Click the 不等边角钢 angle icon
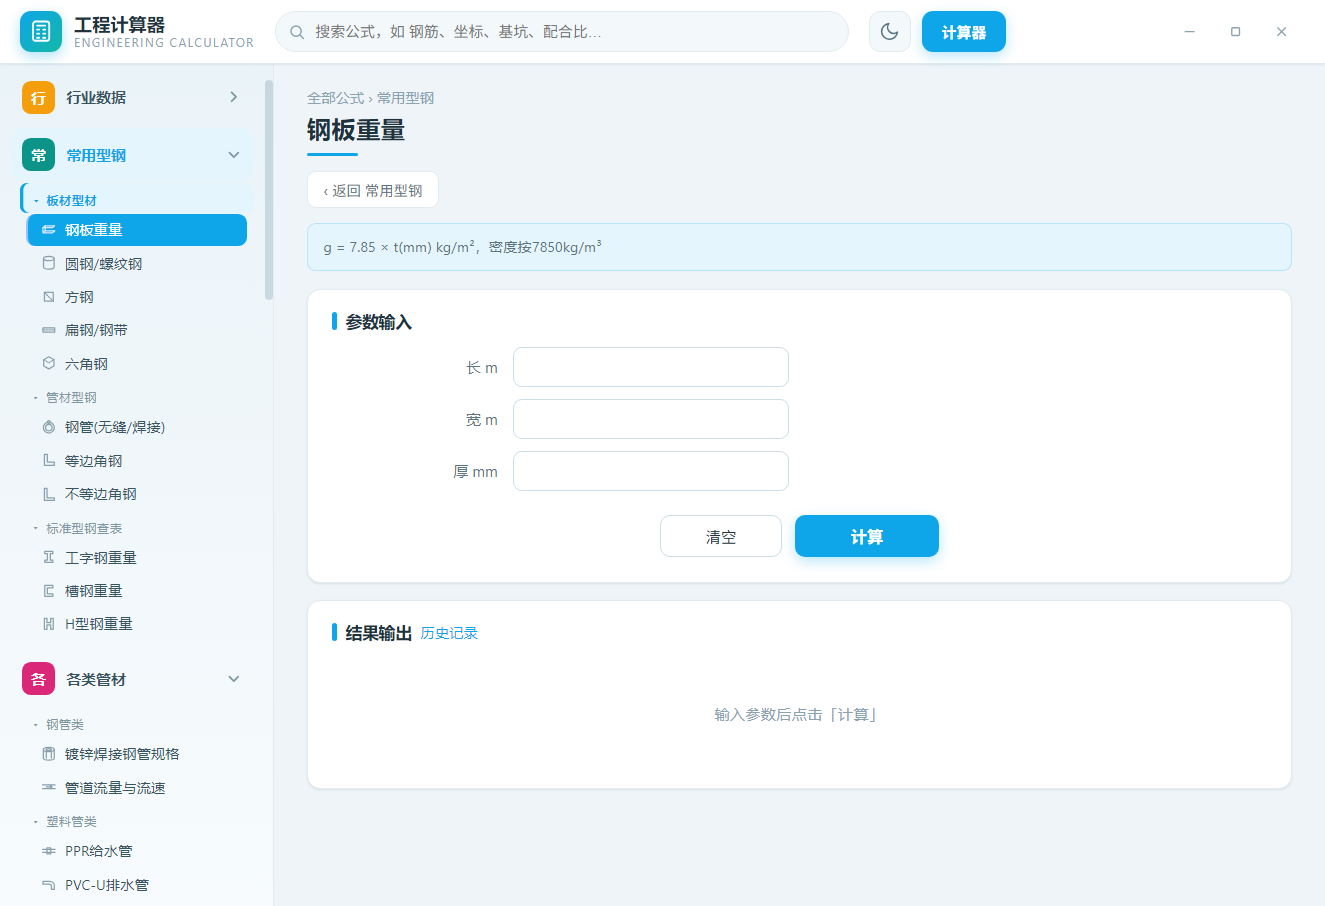Screen dimensions: 1325x906 click(x=49, y=494)
